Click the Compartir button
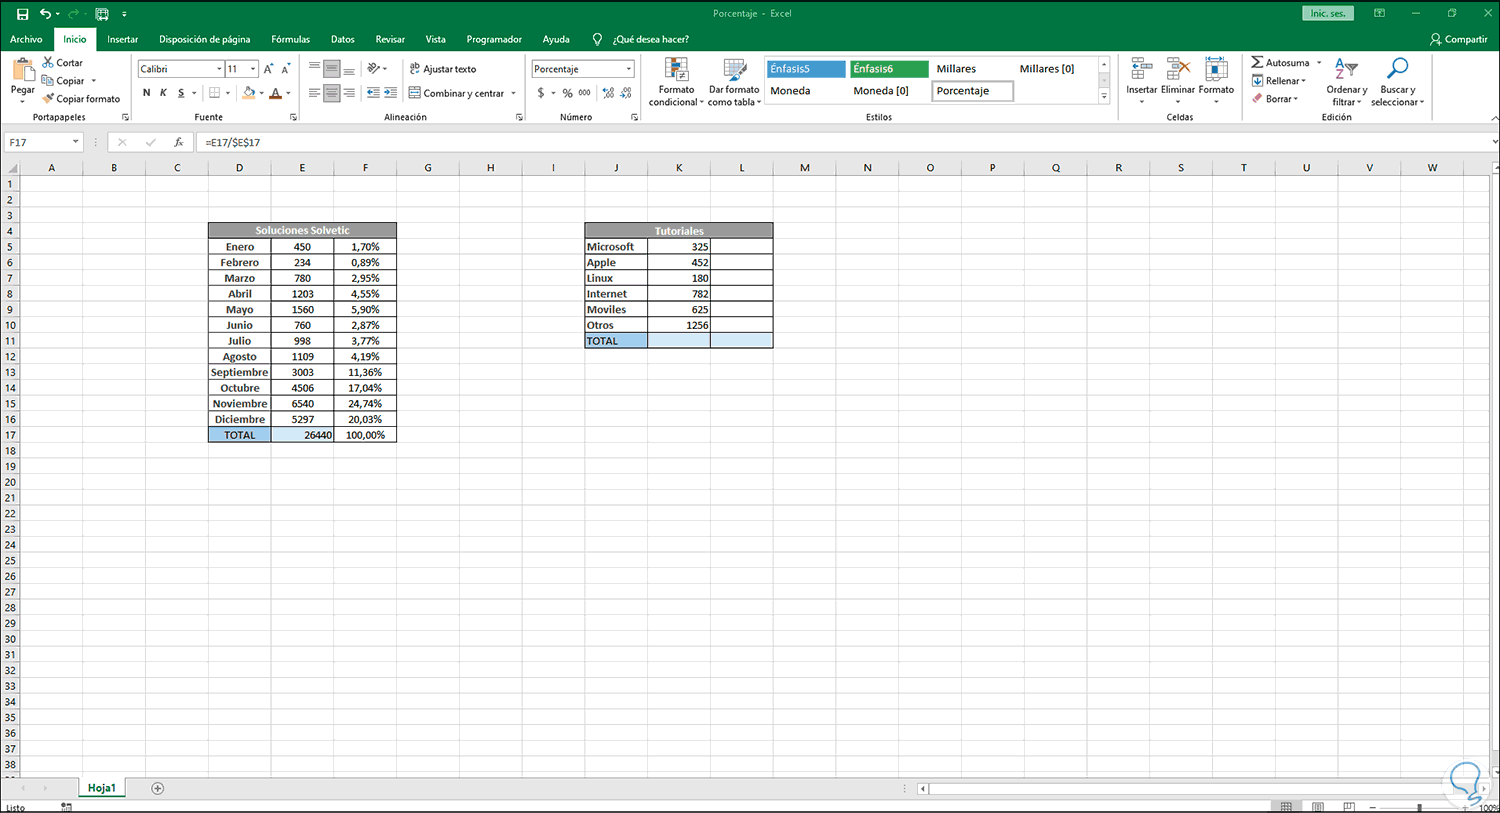This screenshot has height=813, width=1500. (x=1459, y=39)
